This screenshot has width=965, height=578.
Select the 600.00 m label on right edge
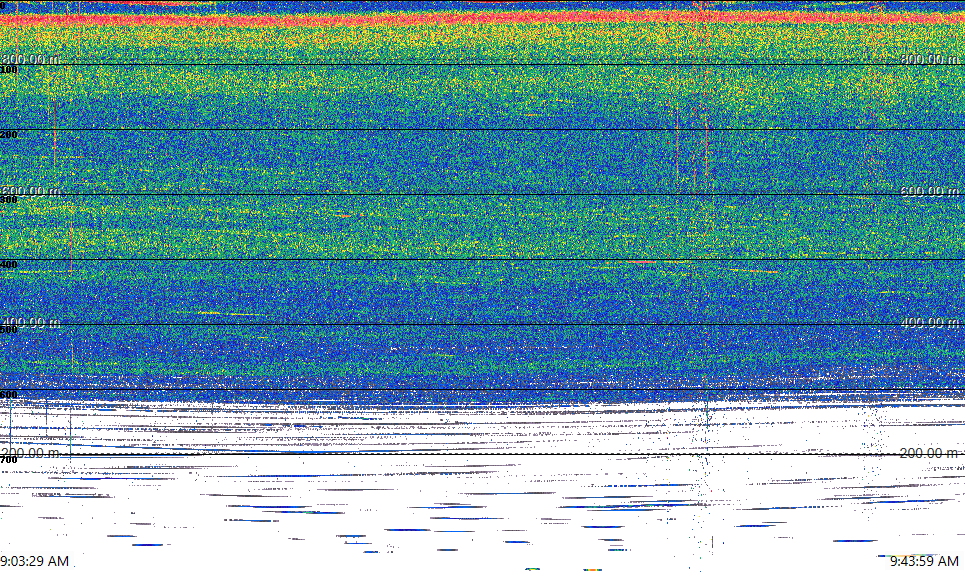pos(929,191)
